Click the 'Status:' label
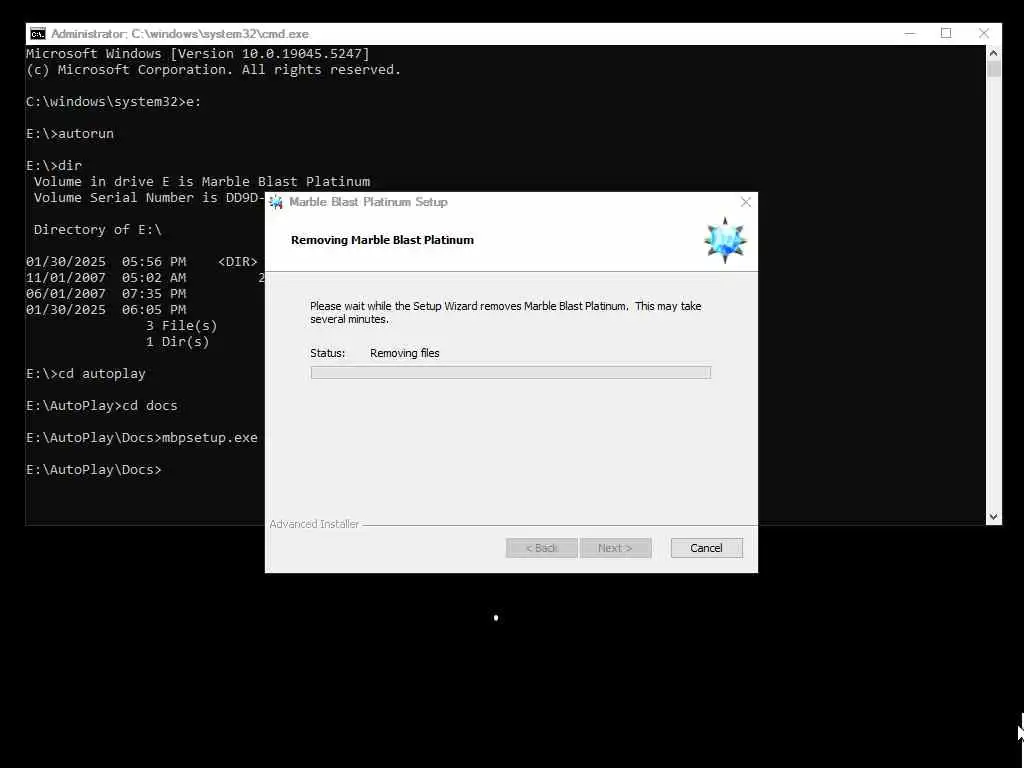This screenshot has width=1024, height=768. coord(327,353)
